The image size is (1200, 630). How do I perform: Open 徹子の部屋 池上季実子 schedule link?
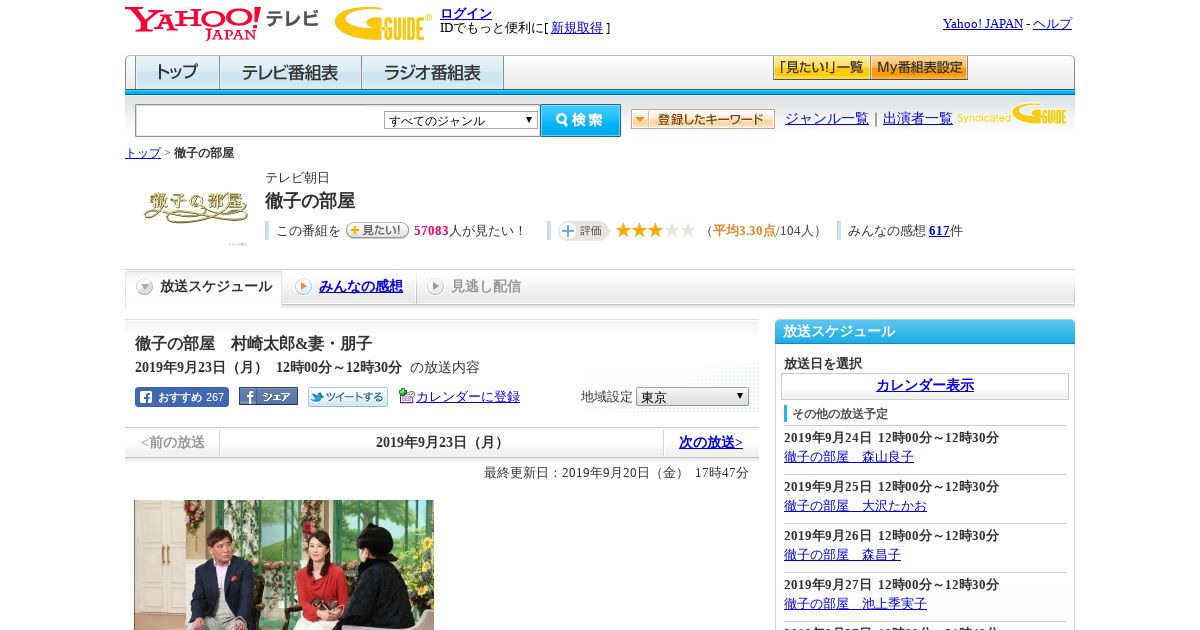pyautogui.click(x=855, y=604)
